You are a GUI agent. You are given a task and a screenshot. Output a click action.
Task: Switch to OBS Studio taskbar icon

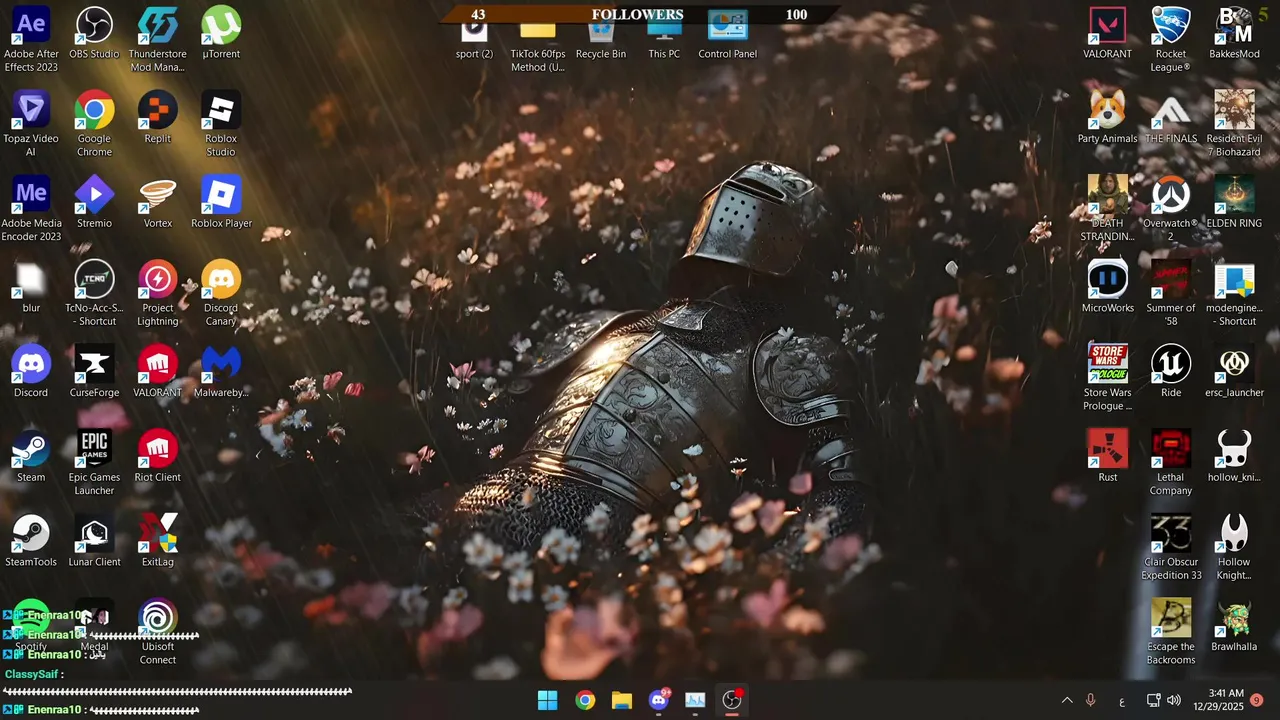pos(732,700)
